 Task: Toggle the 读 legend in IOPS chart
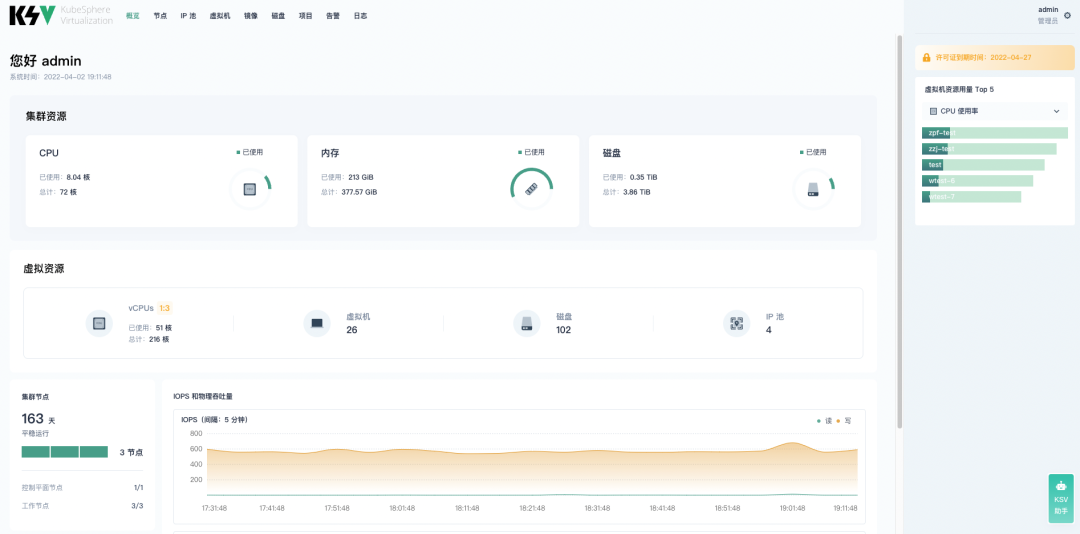pyautogui.click(x=824, y=420)
